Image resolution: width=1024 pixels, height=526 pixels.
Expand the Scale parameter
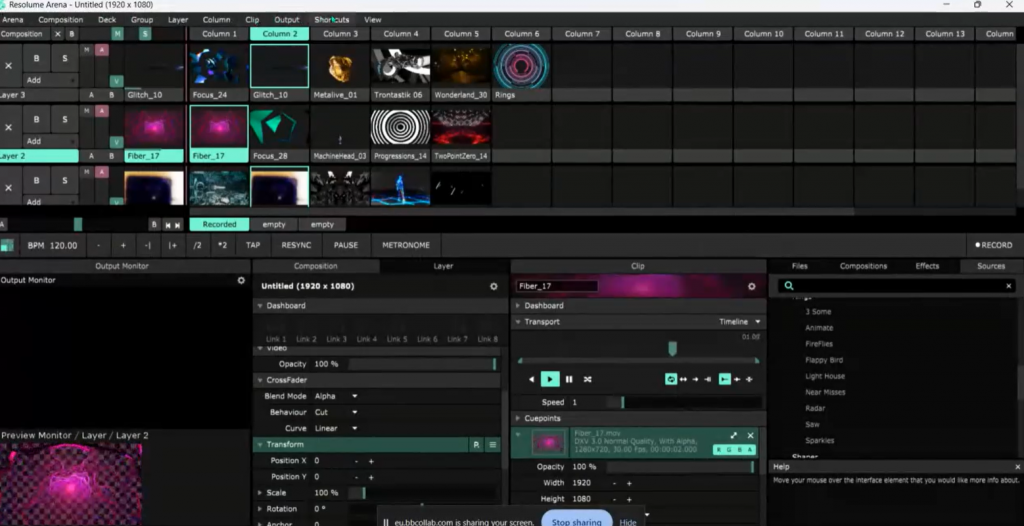click(260, 493)
